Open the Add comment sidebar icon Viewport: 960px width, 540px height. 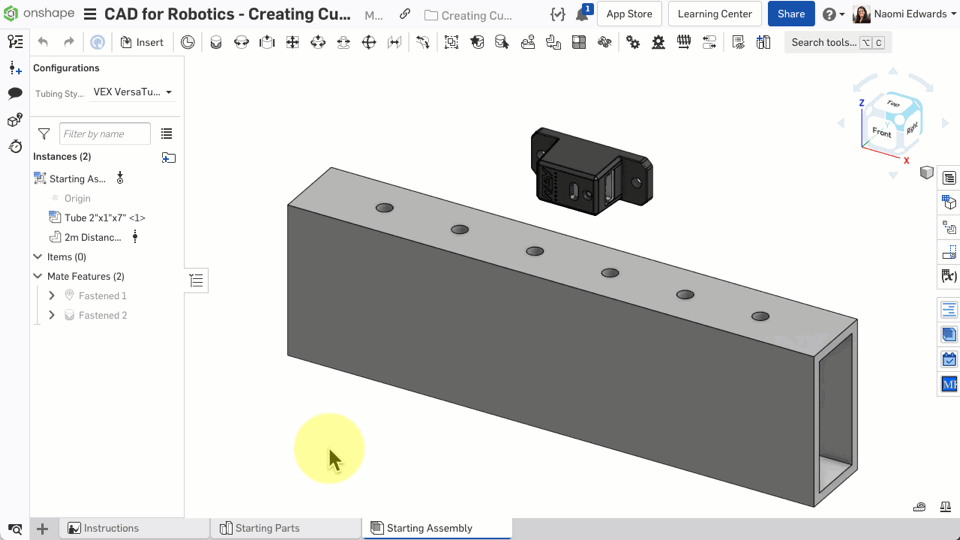pyautogui.click(x=15, y=93)
